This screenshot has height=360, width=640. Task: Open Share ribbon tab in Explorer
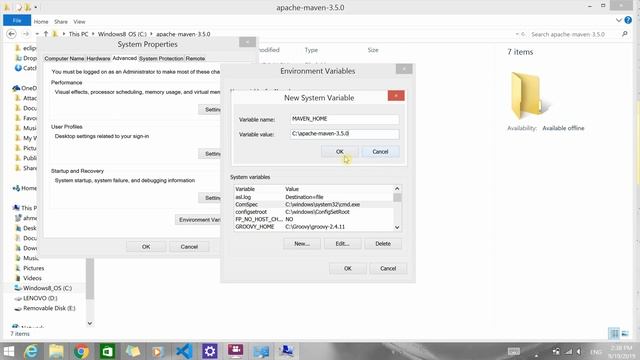pos(61,22)
